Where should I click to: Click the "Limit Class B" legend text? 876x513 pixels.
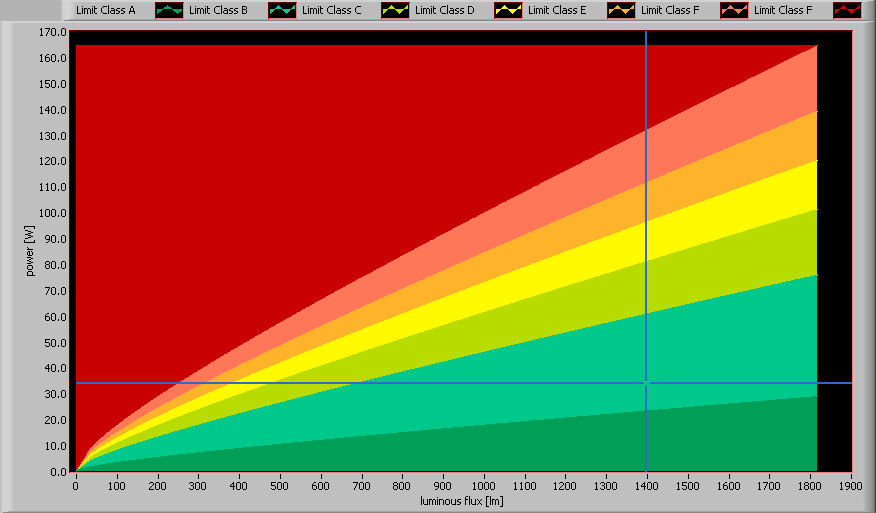pos(218,10)
